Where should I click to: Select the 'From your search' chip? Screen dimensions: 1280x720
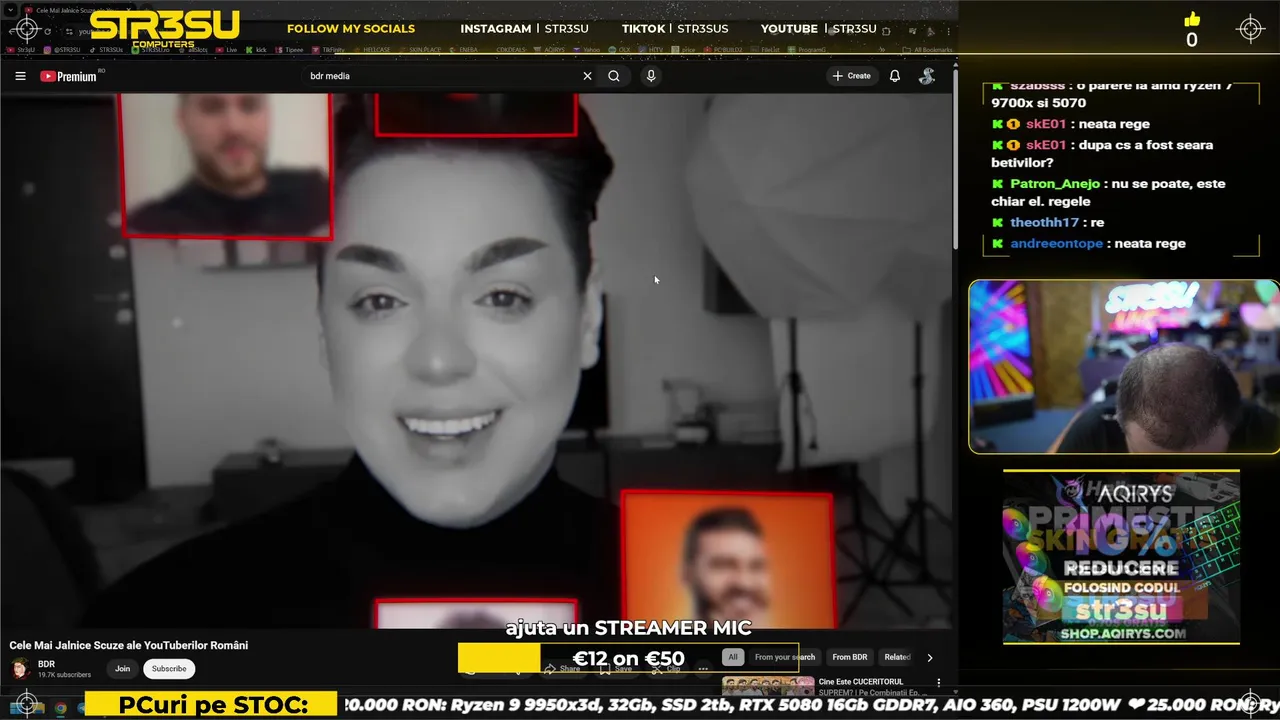(x=785, y=657)
